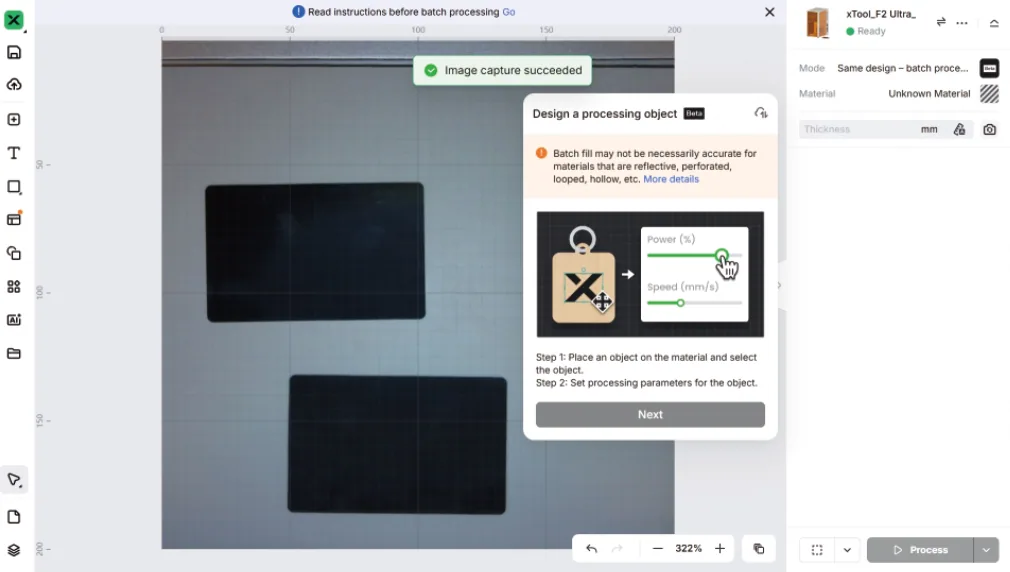Open the Mode batch processing dropdown

pyautogui.click(x=902, y=68)
